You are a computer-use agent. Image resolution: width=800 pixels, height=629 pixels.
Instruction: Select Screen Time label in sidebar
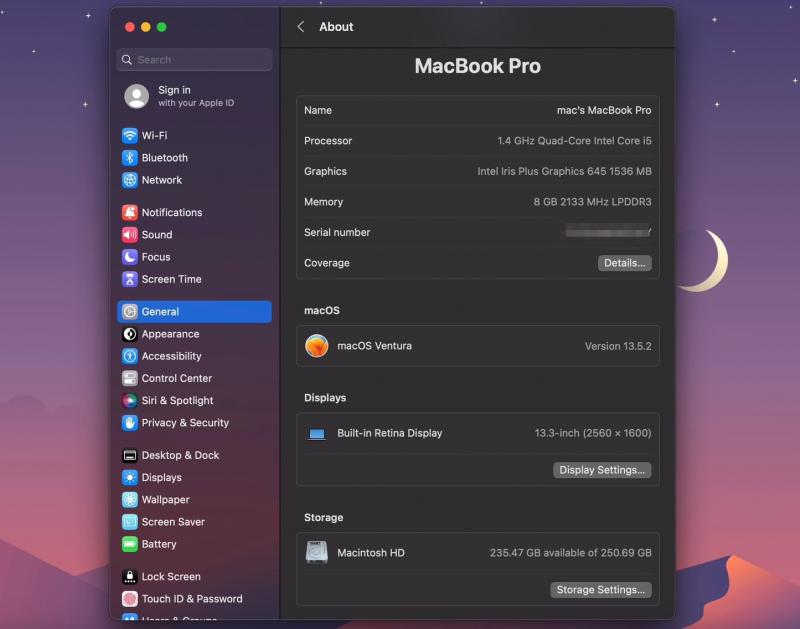(171, 279)
